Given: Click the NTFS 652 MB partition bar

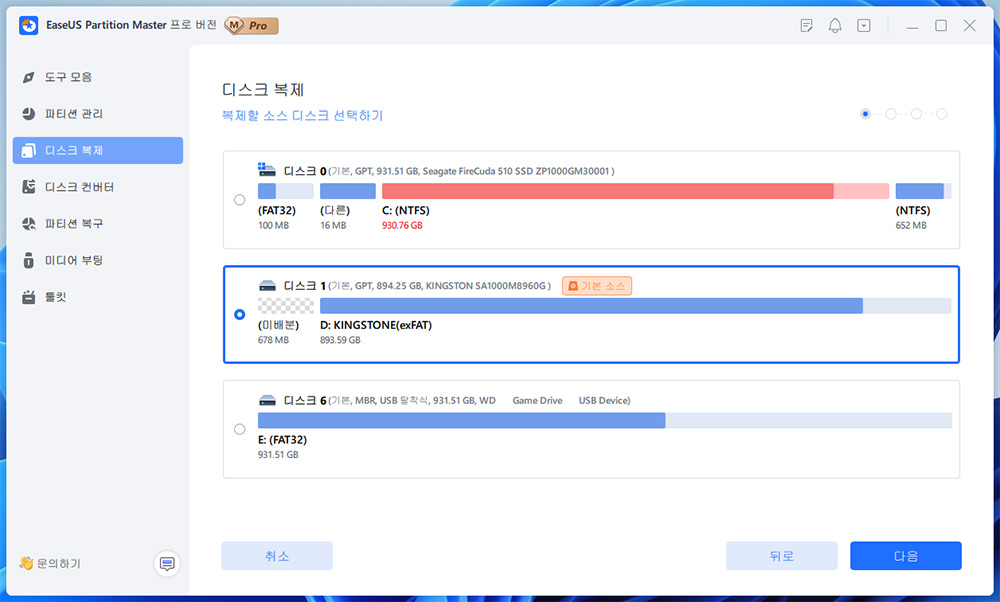Looking at the screenshot, I should [923, 191].
